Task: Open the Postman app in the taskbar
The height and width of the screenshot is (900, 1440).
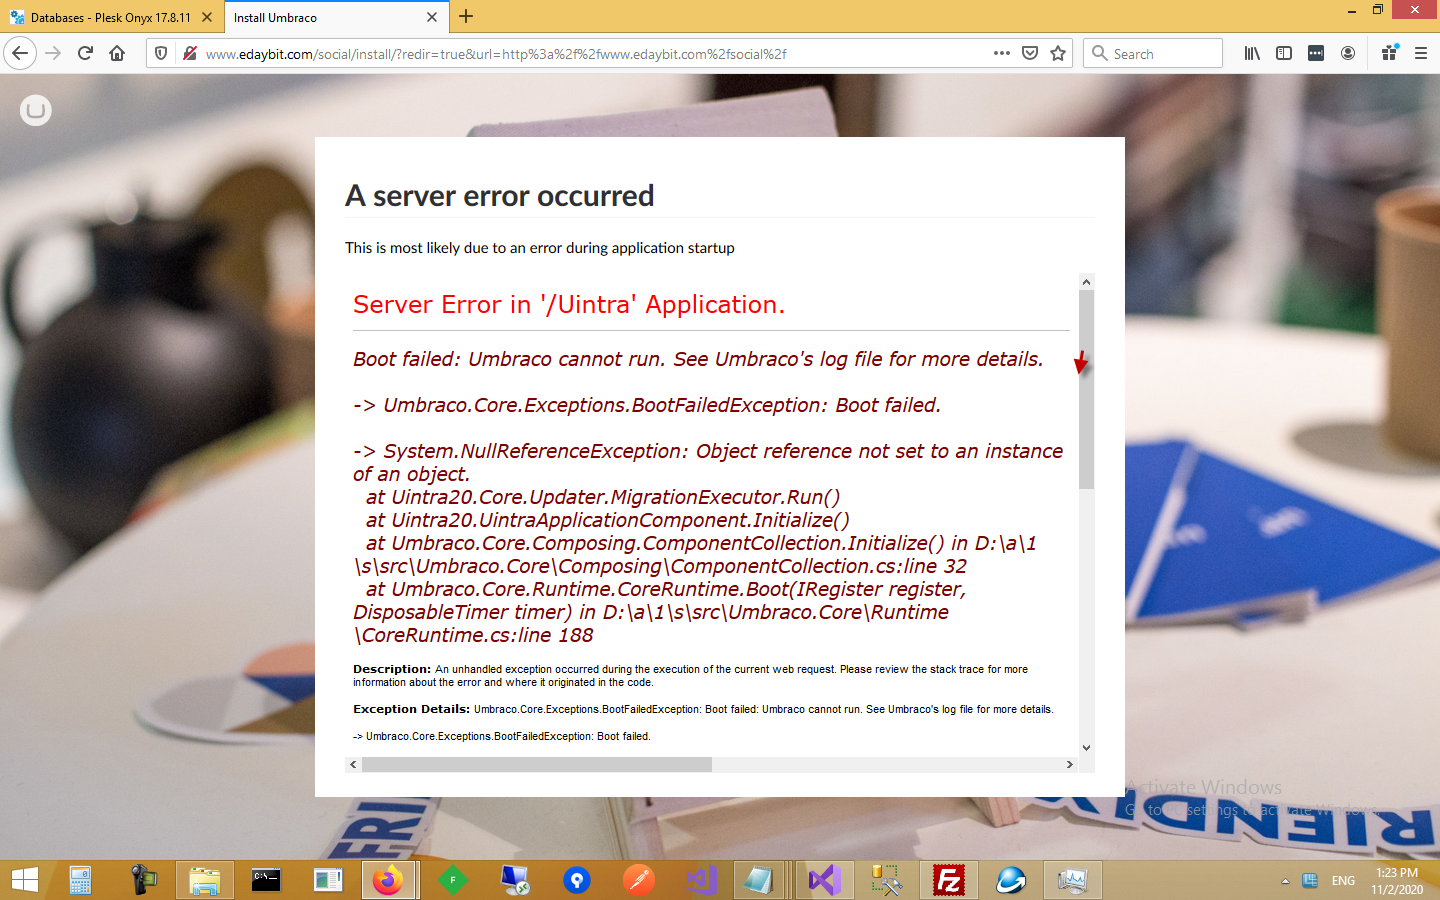Action: tap(636, 880)
